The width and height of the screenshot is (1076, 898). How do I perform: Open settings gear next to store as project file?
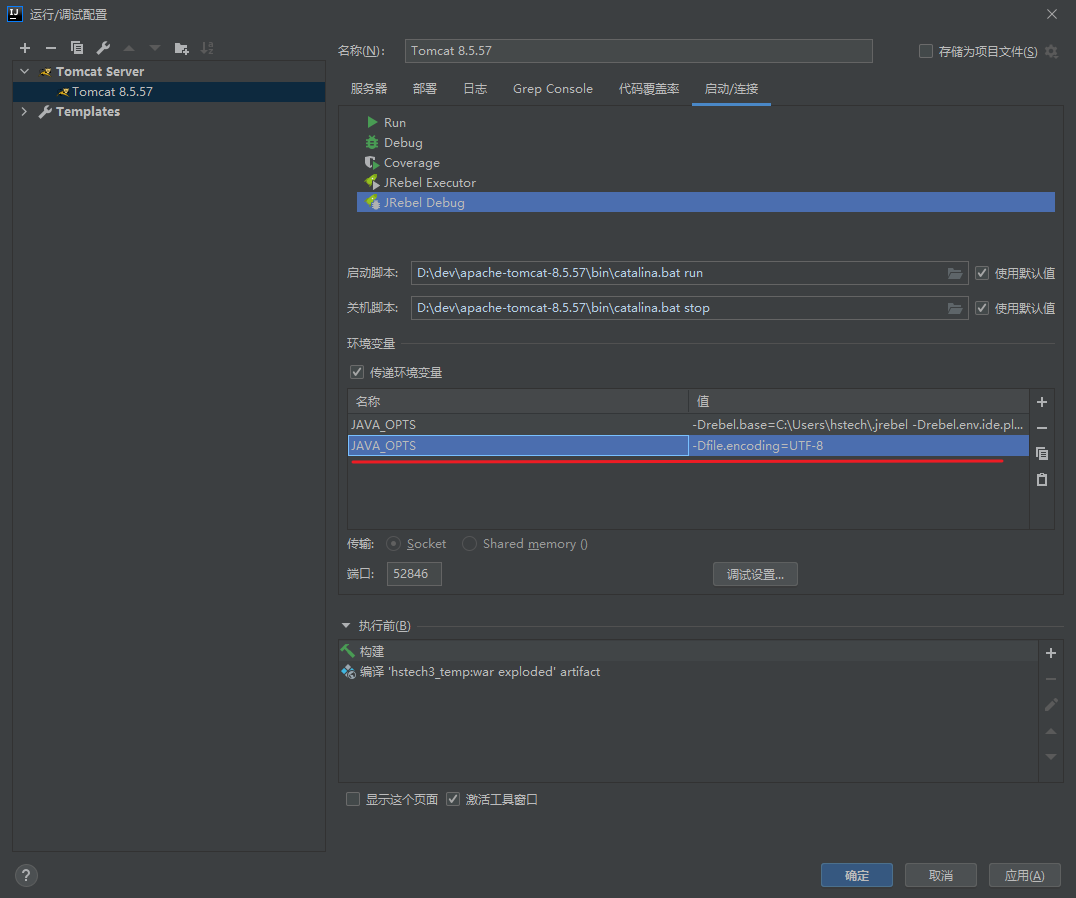point(1051,51)
